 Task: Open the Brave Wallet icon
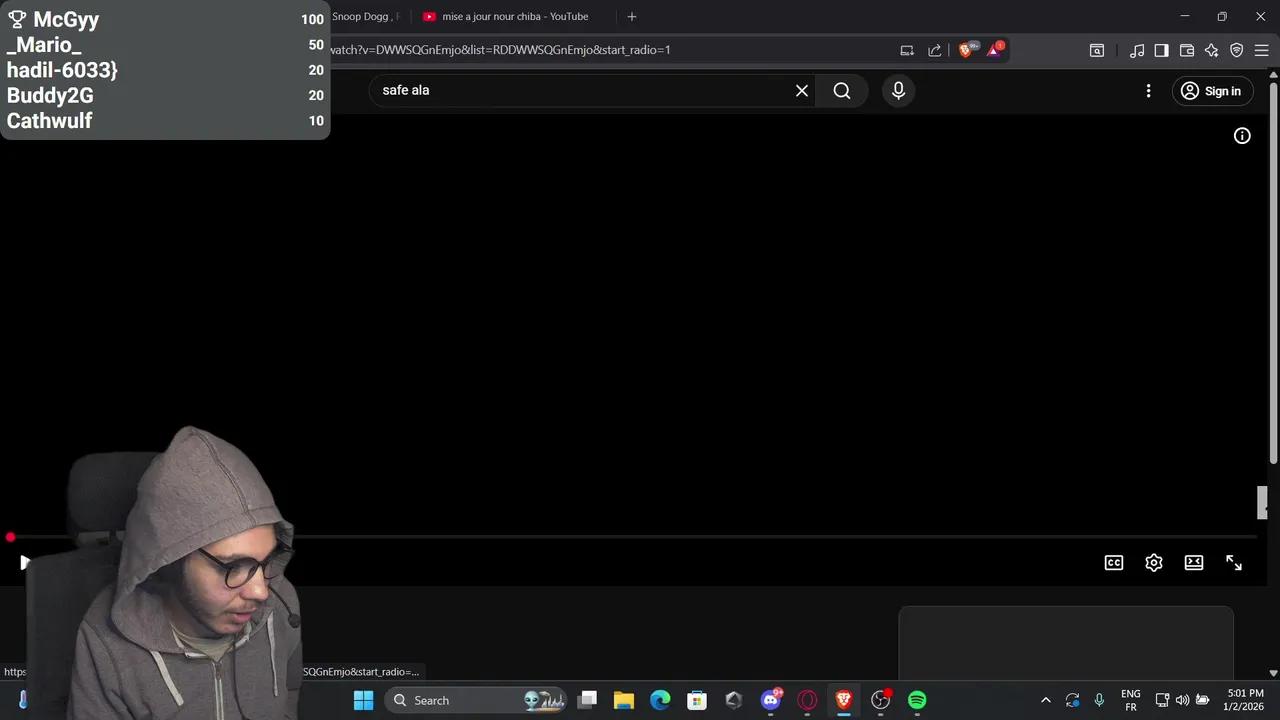1186,50
